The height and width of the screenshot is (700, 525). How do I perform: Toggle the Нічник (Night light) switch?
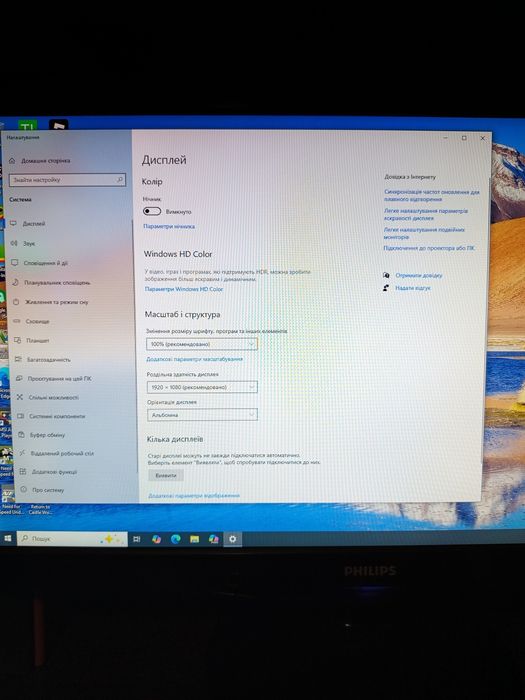tap(152, 211)
